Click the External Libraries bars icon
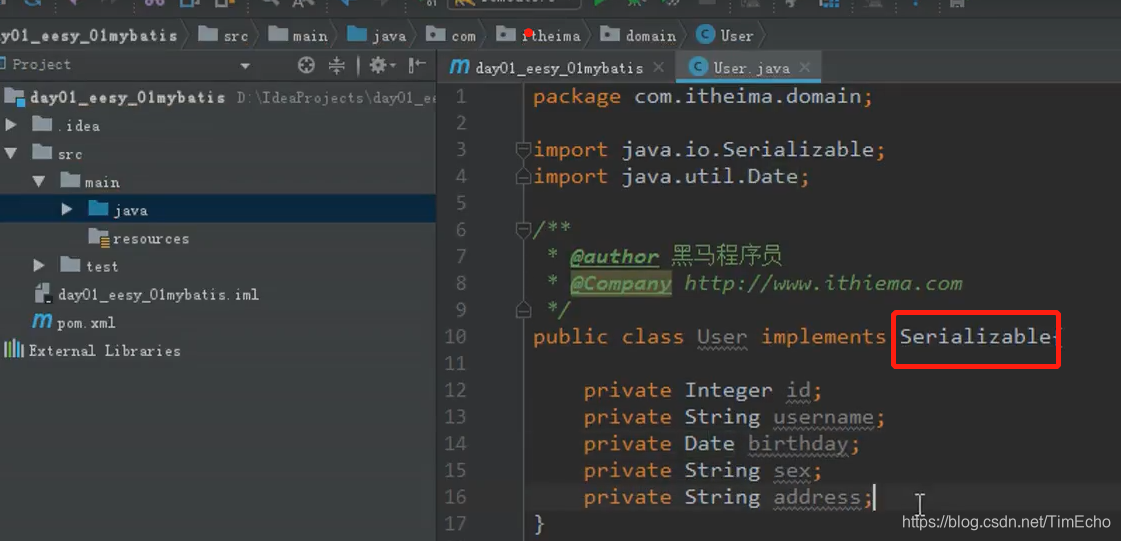Viewport: 1121px width, 541px height. [14, 350]
